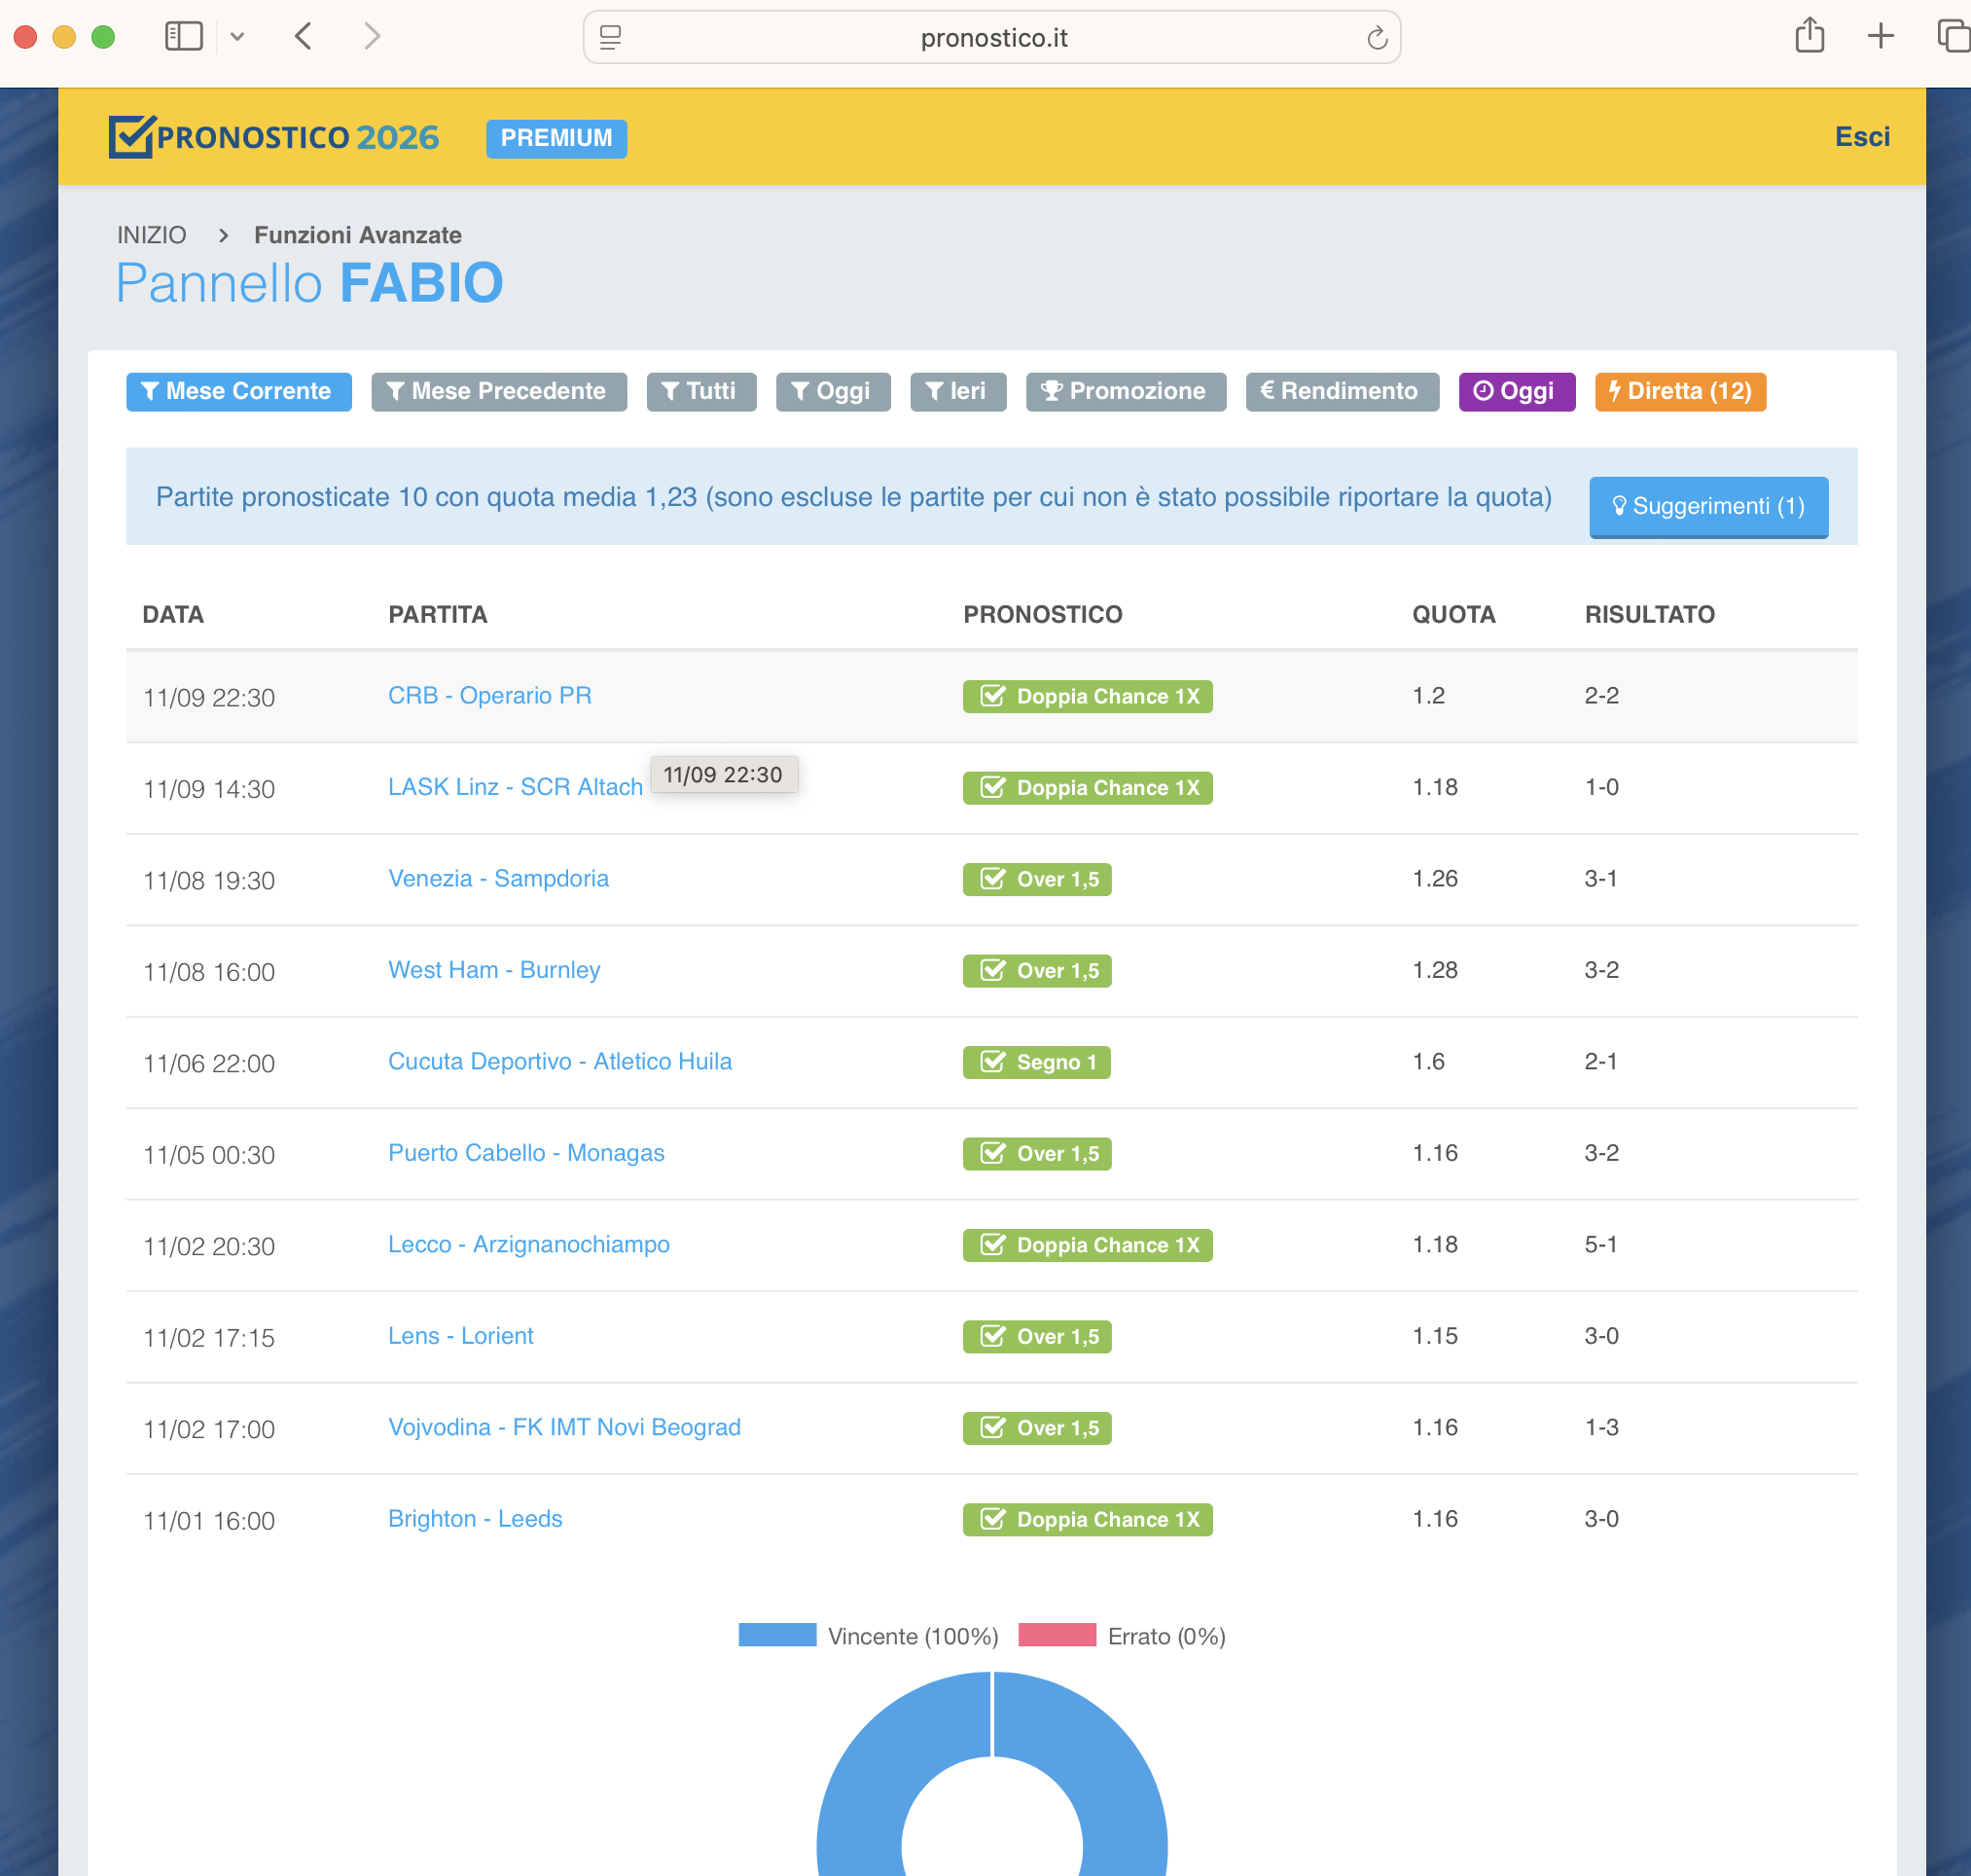Click the purple Oggi clock button
1971x1876 pixels.
[1515, 391]
